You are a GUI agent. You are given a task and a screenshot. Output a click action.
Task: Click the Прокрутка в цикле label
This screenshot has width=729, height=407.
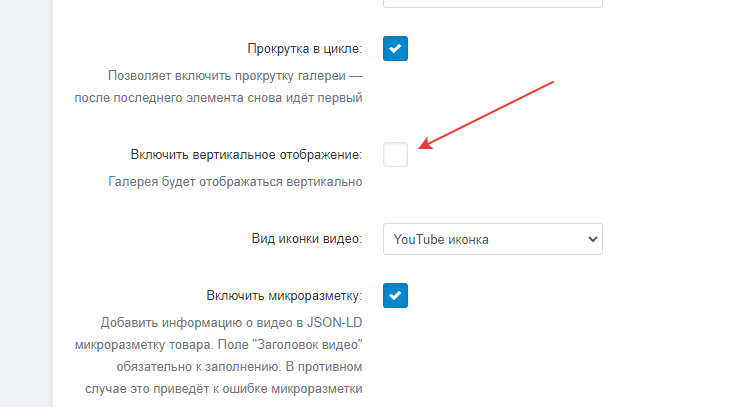tap(305, 48)
